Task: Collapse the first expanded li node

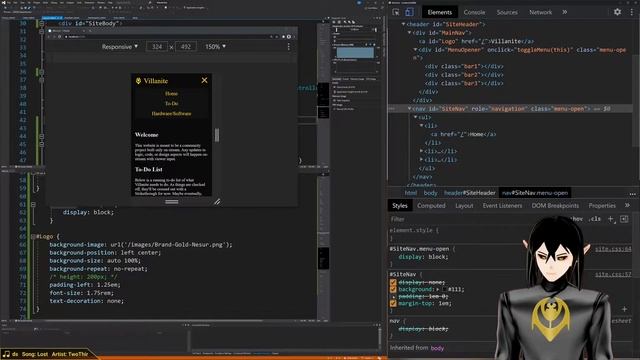Action: tap(422, 126)
